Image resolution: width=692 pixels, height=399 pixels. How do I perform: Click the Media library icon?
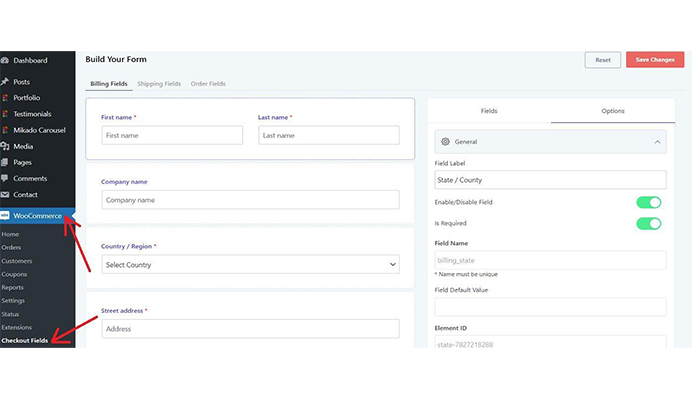coord(5,146)
